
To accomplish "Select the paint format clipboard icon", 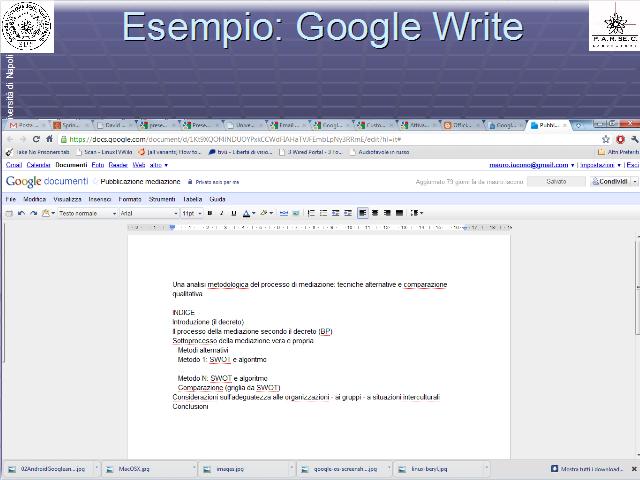I will click(48, 213).
